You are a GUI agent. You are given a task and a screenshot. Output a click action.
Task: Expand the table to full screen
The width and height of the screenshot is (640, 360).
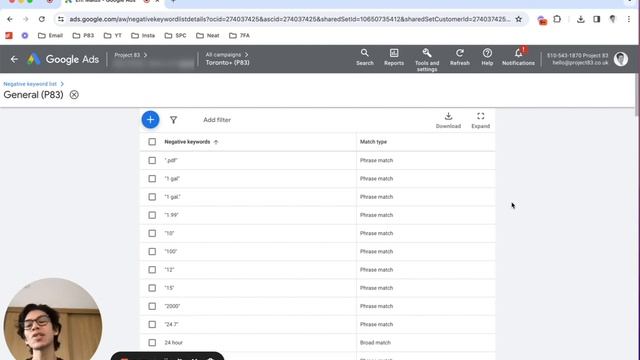click(x=480, y=120)
